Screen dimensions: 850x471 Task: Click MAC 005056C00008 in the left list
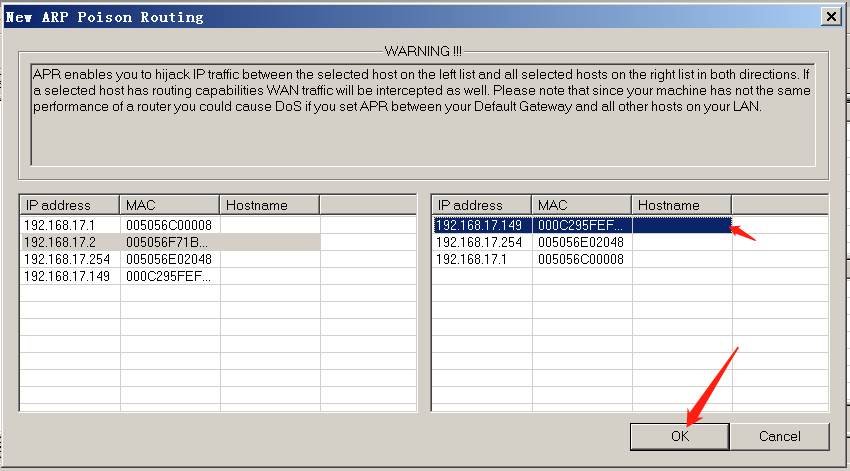[x=169, y=225]
